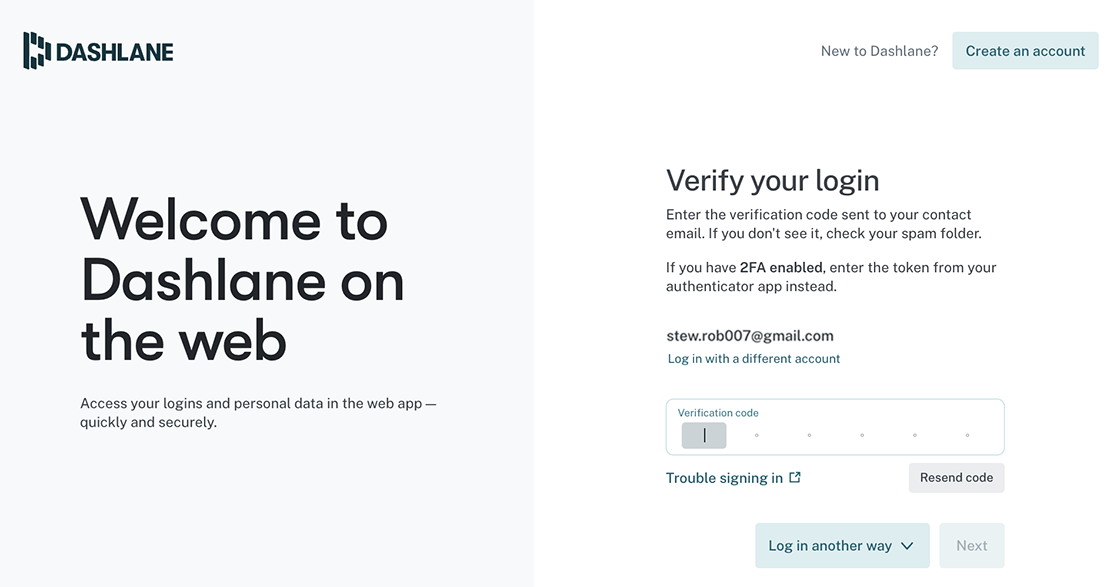Click the Verification code field label

point(718,413)
